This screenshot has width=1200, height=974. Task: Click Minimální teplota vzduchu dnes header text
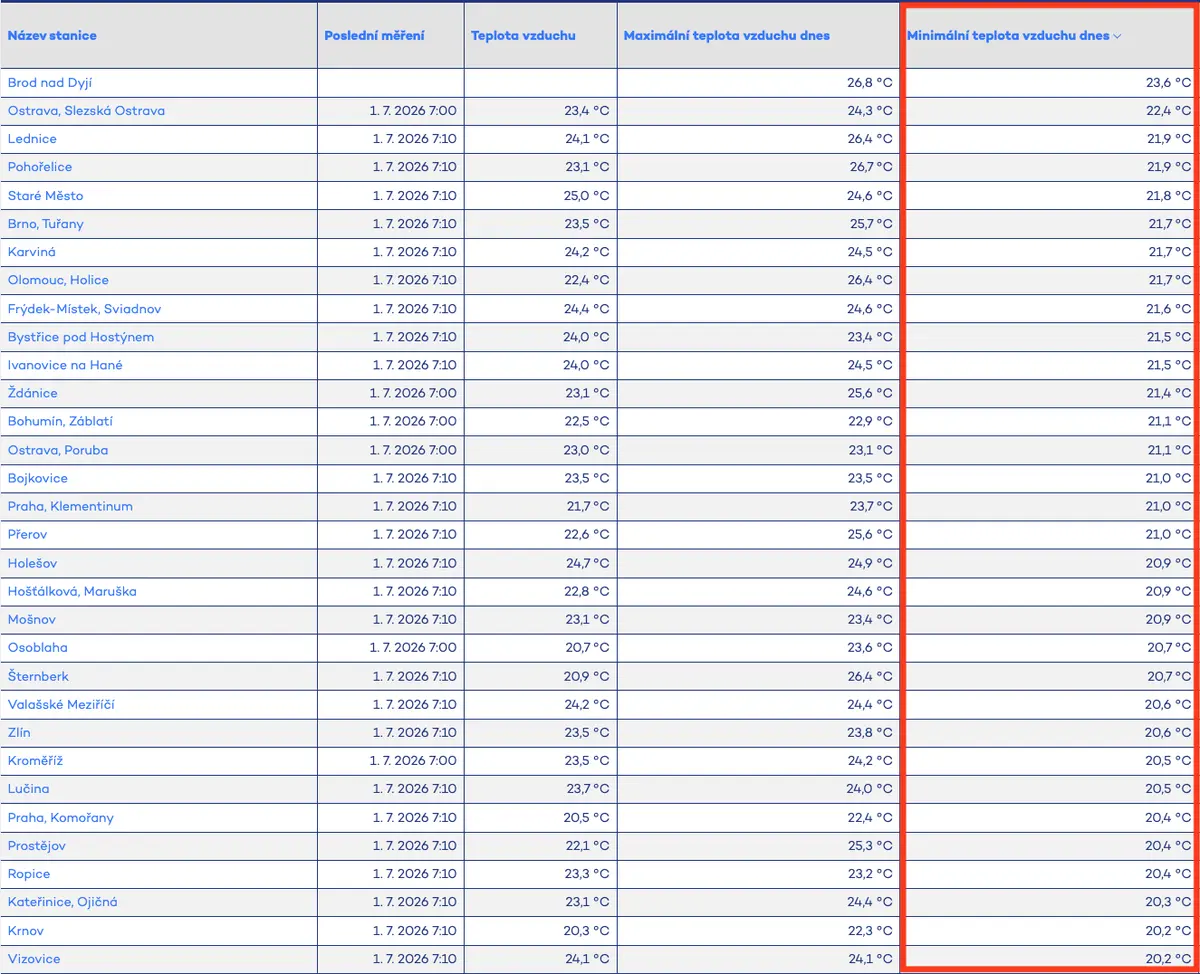click(1008, 36)
